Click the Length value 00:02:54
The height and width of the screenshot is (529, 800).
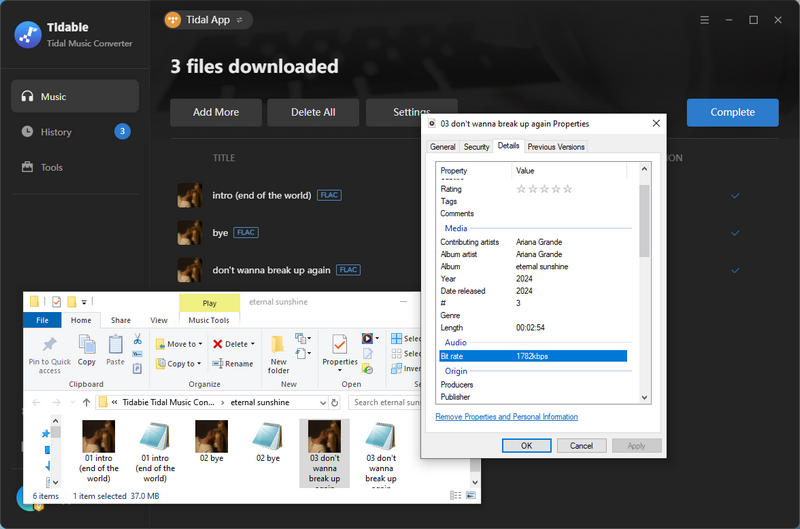(x=530, y=328)
